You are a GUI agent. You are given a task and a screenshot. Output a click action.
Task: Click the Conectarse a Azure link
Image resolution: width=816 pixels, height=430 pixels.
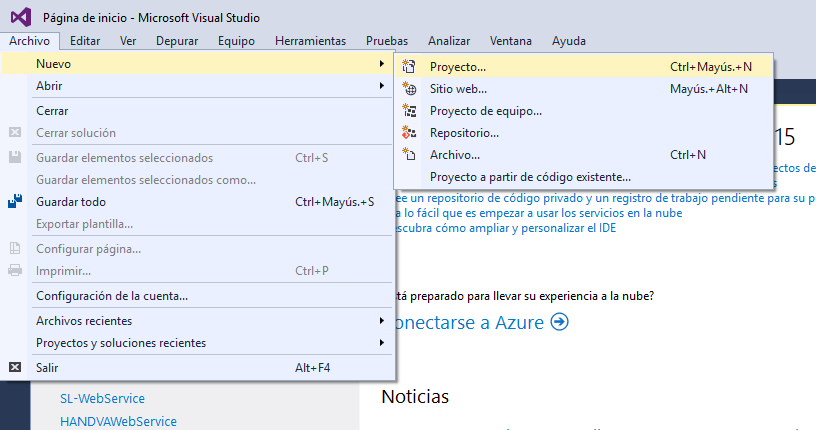[x=470, y=322]
